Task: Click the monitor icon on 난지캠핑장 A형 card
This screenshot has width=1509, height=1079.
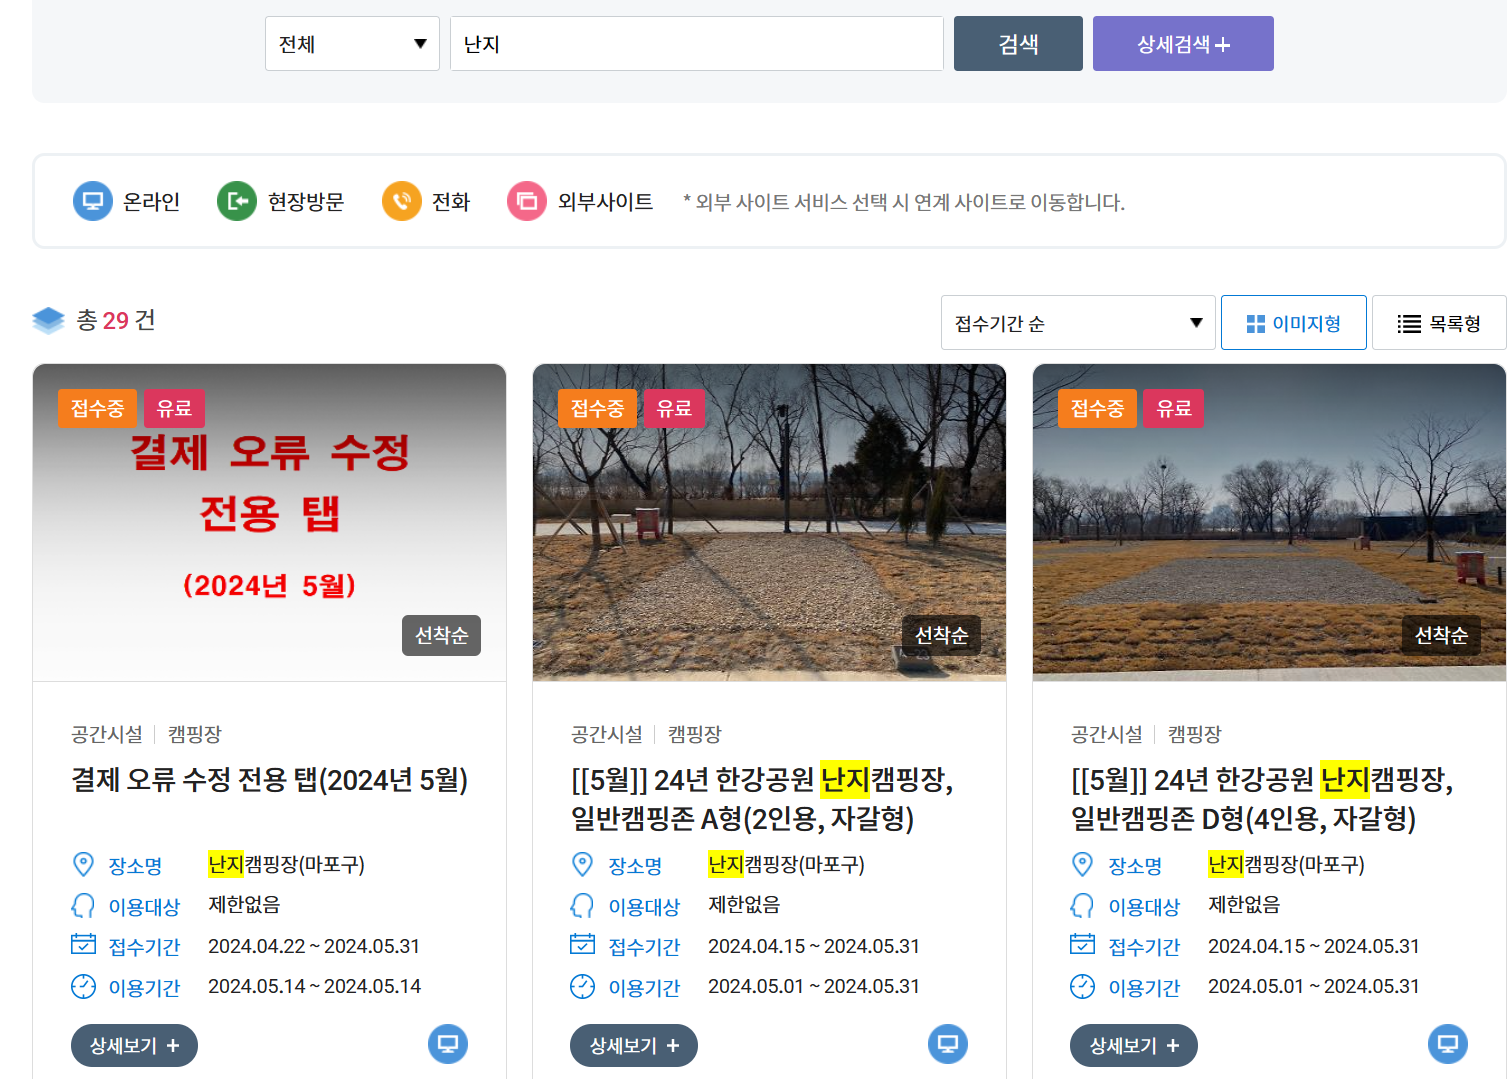Action: (x=947, y=1044)
